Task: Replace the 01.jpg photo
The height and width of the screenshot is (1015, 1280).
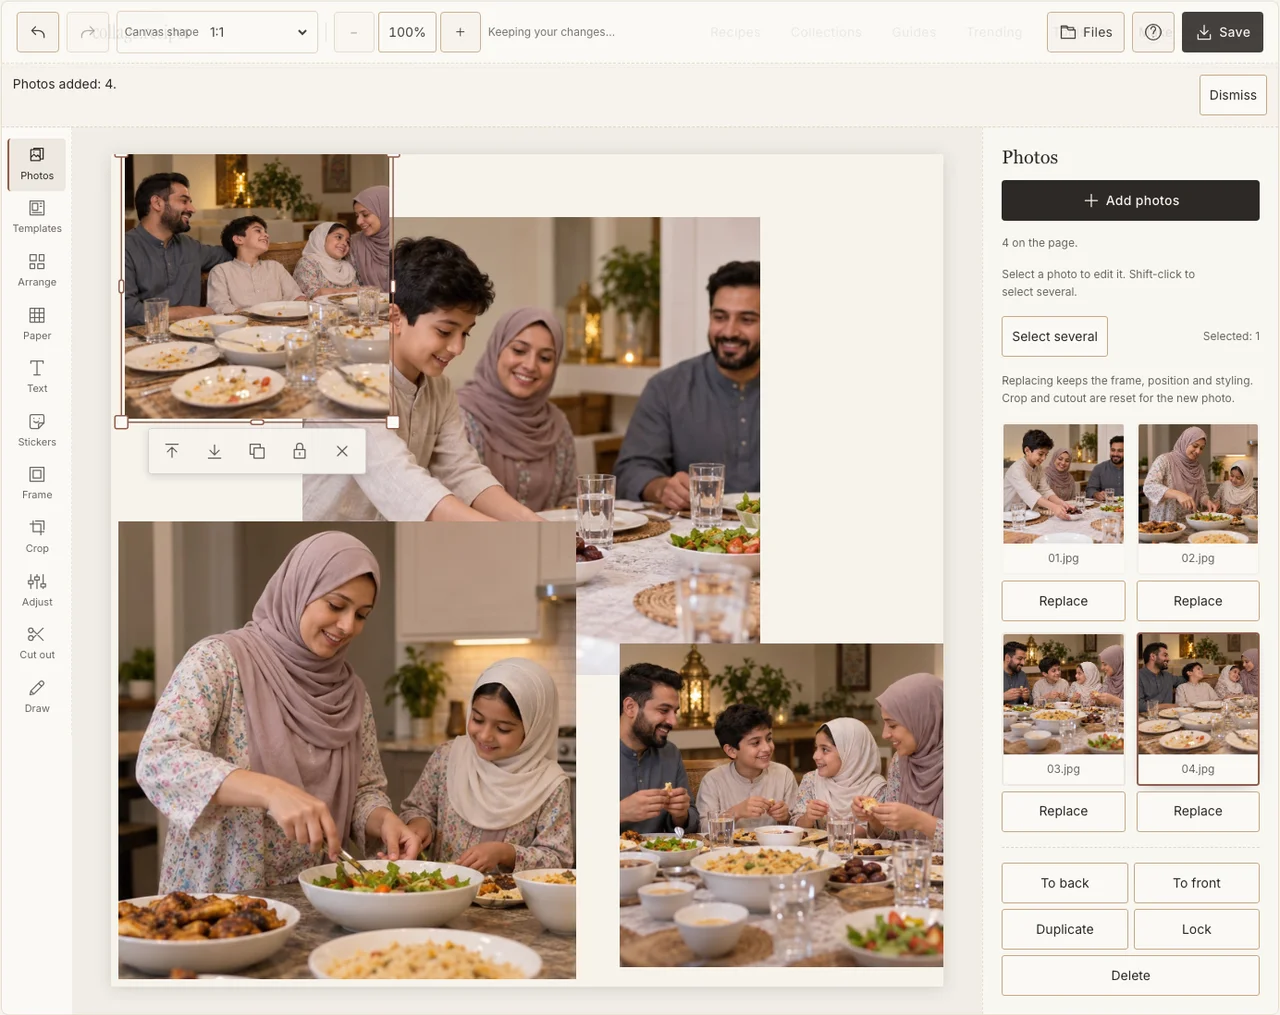Action: coord(1063,601)
